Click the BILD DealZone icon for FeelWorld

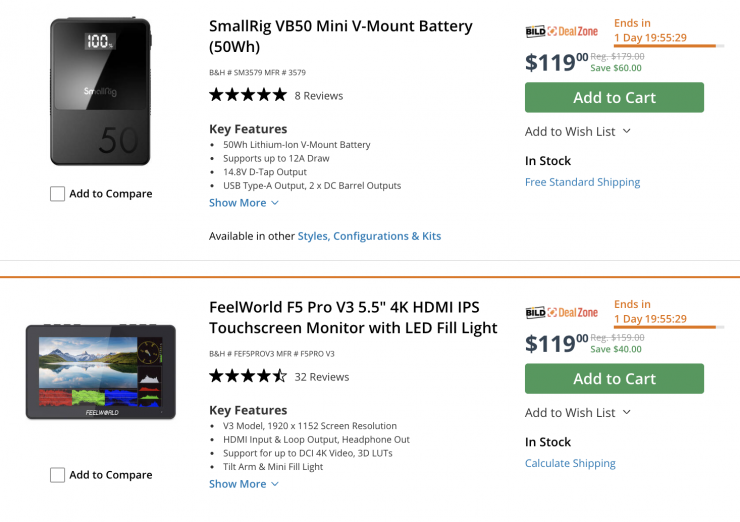[x=561, y=313]
